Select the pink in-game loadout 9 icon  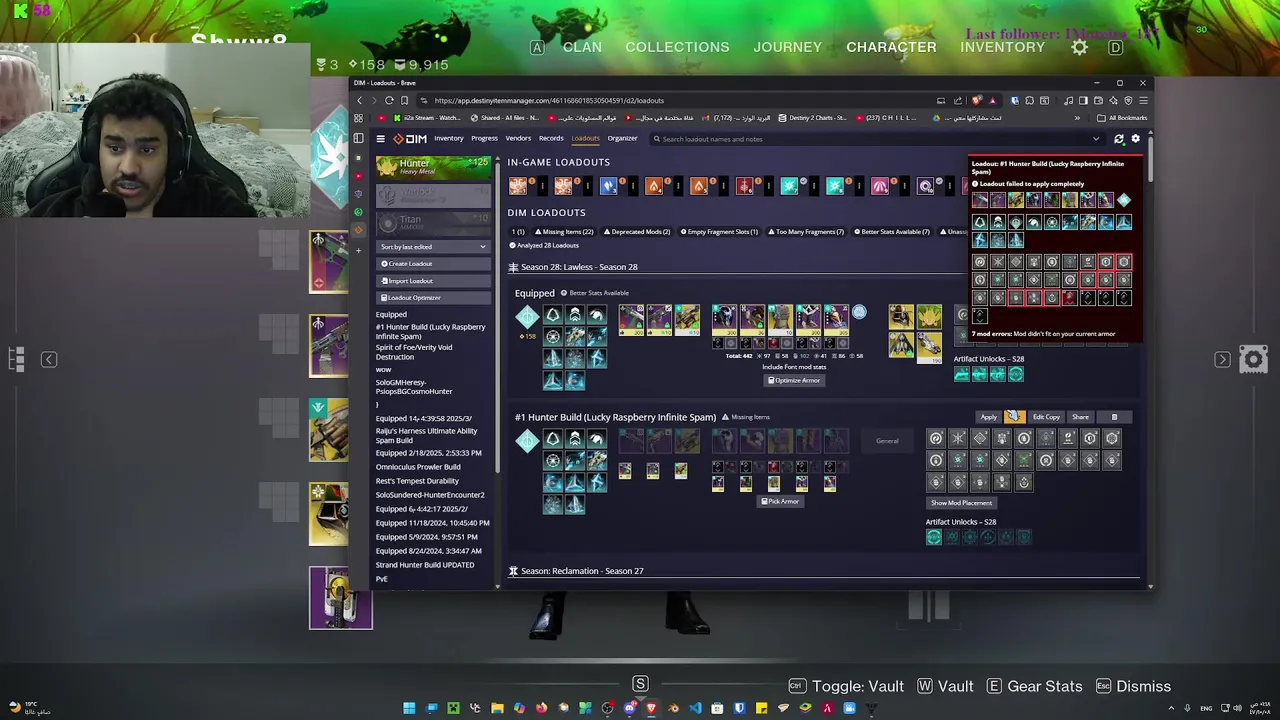880,186
